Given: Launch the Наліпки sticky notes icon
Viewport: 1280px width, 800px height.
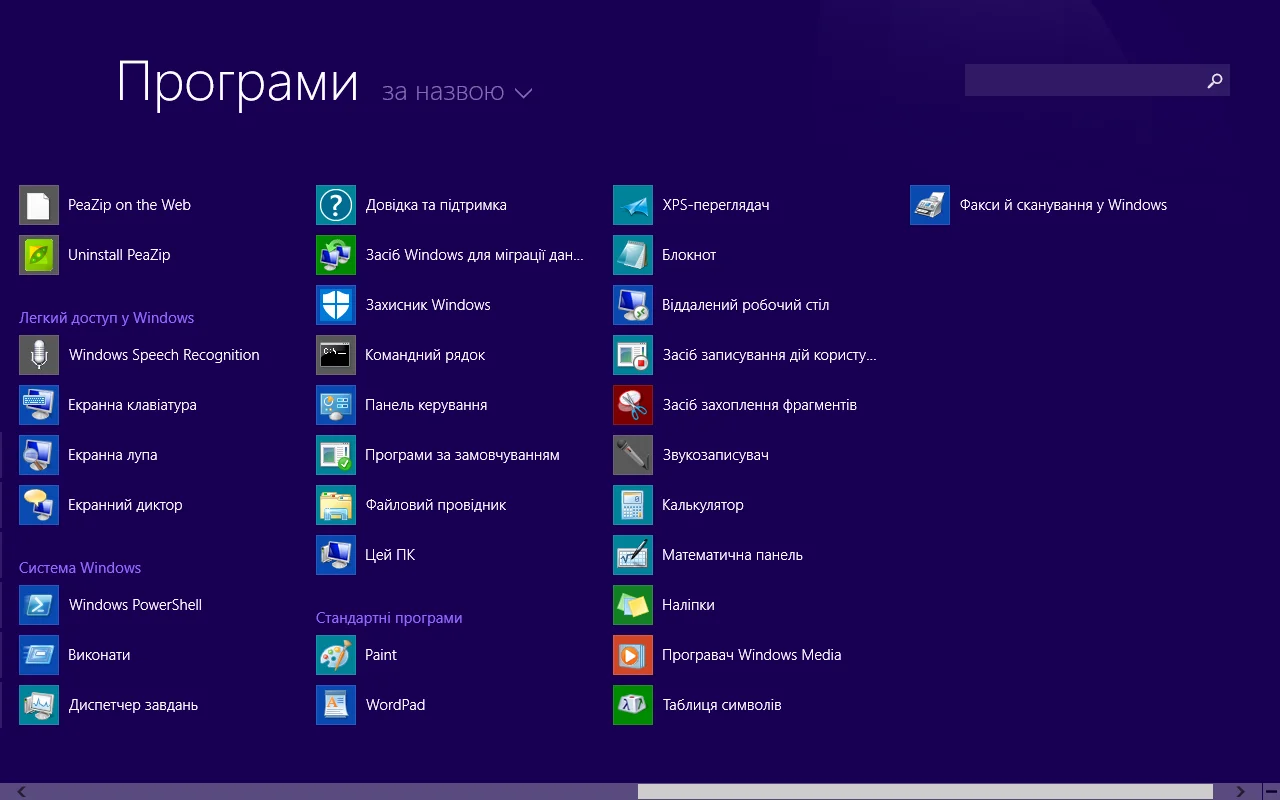Looking at the screenshot, I should click(633, 605).
